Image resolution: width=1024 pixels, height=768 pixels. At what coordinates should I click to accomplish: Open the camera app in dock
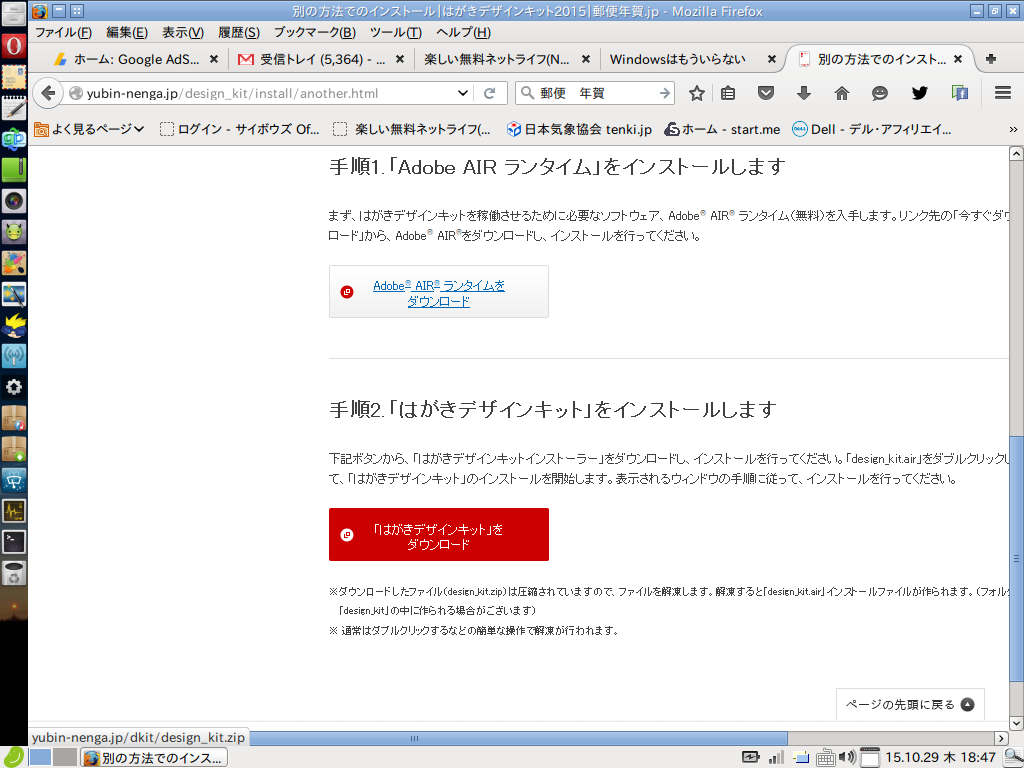point(14,201)
